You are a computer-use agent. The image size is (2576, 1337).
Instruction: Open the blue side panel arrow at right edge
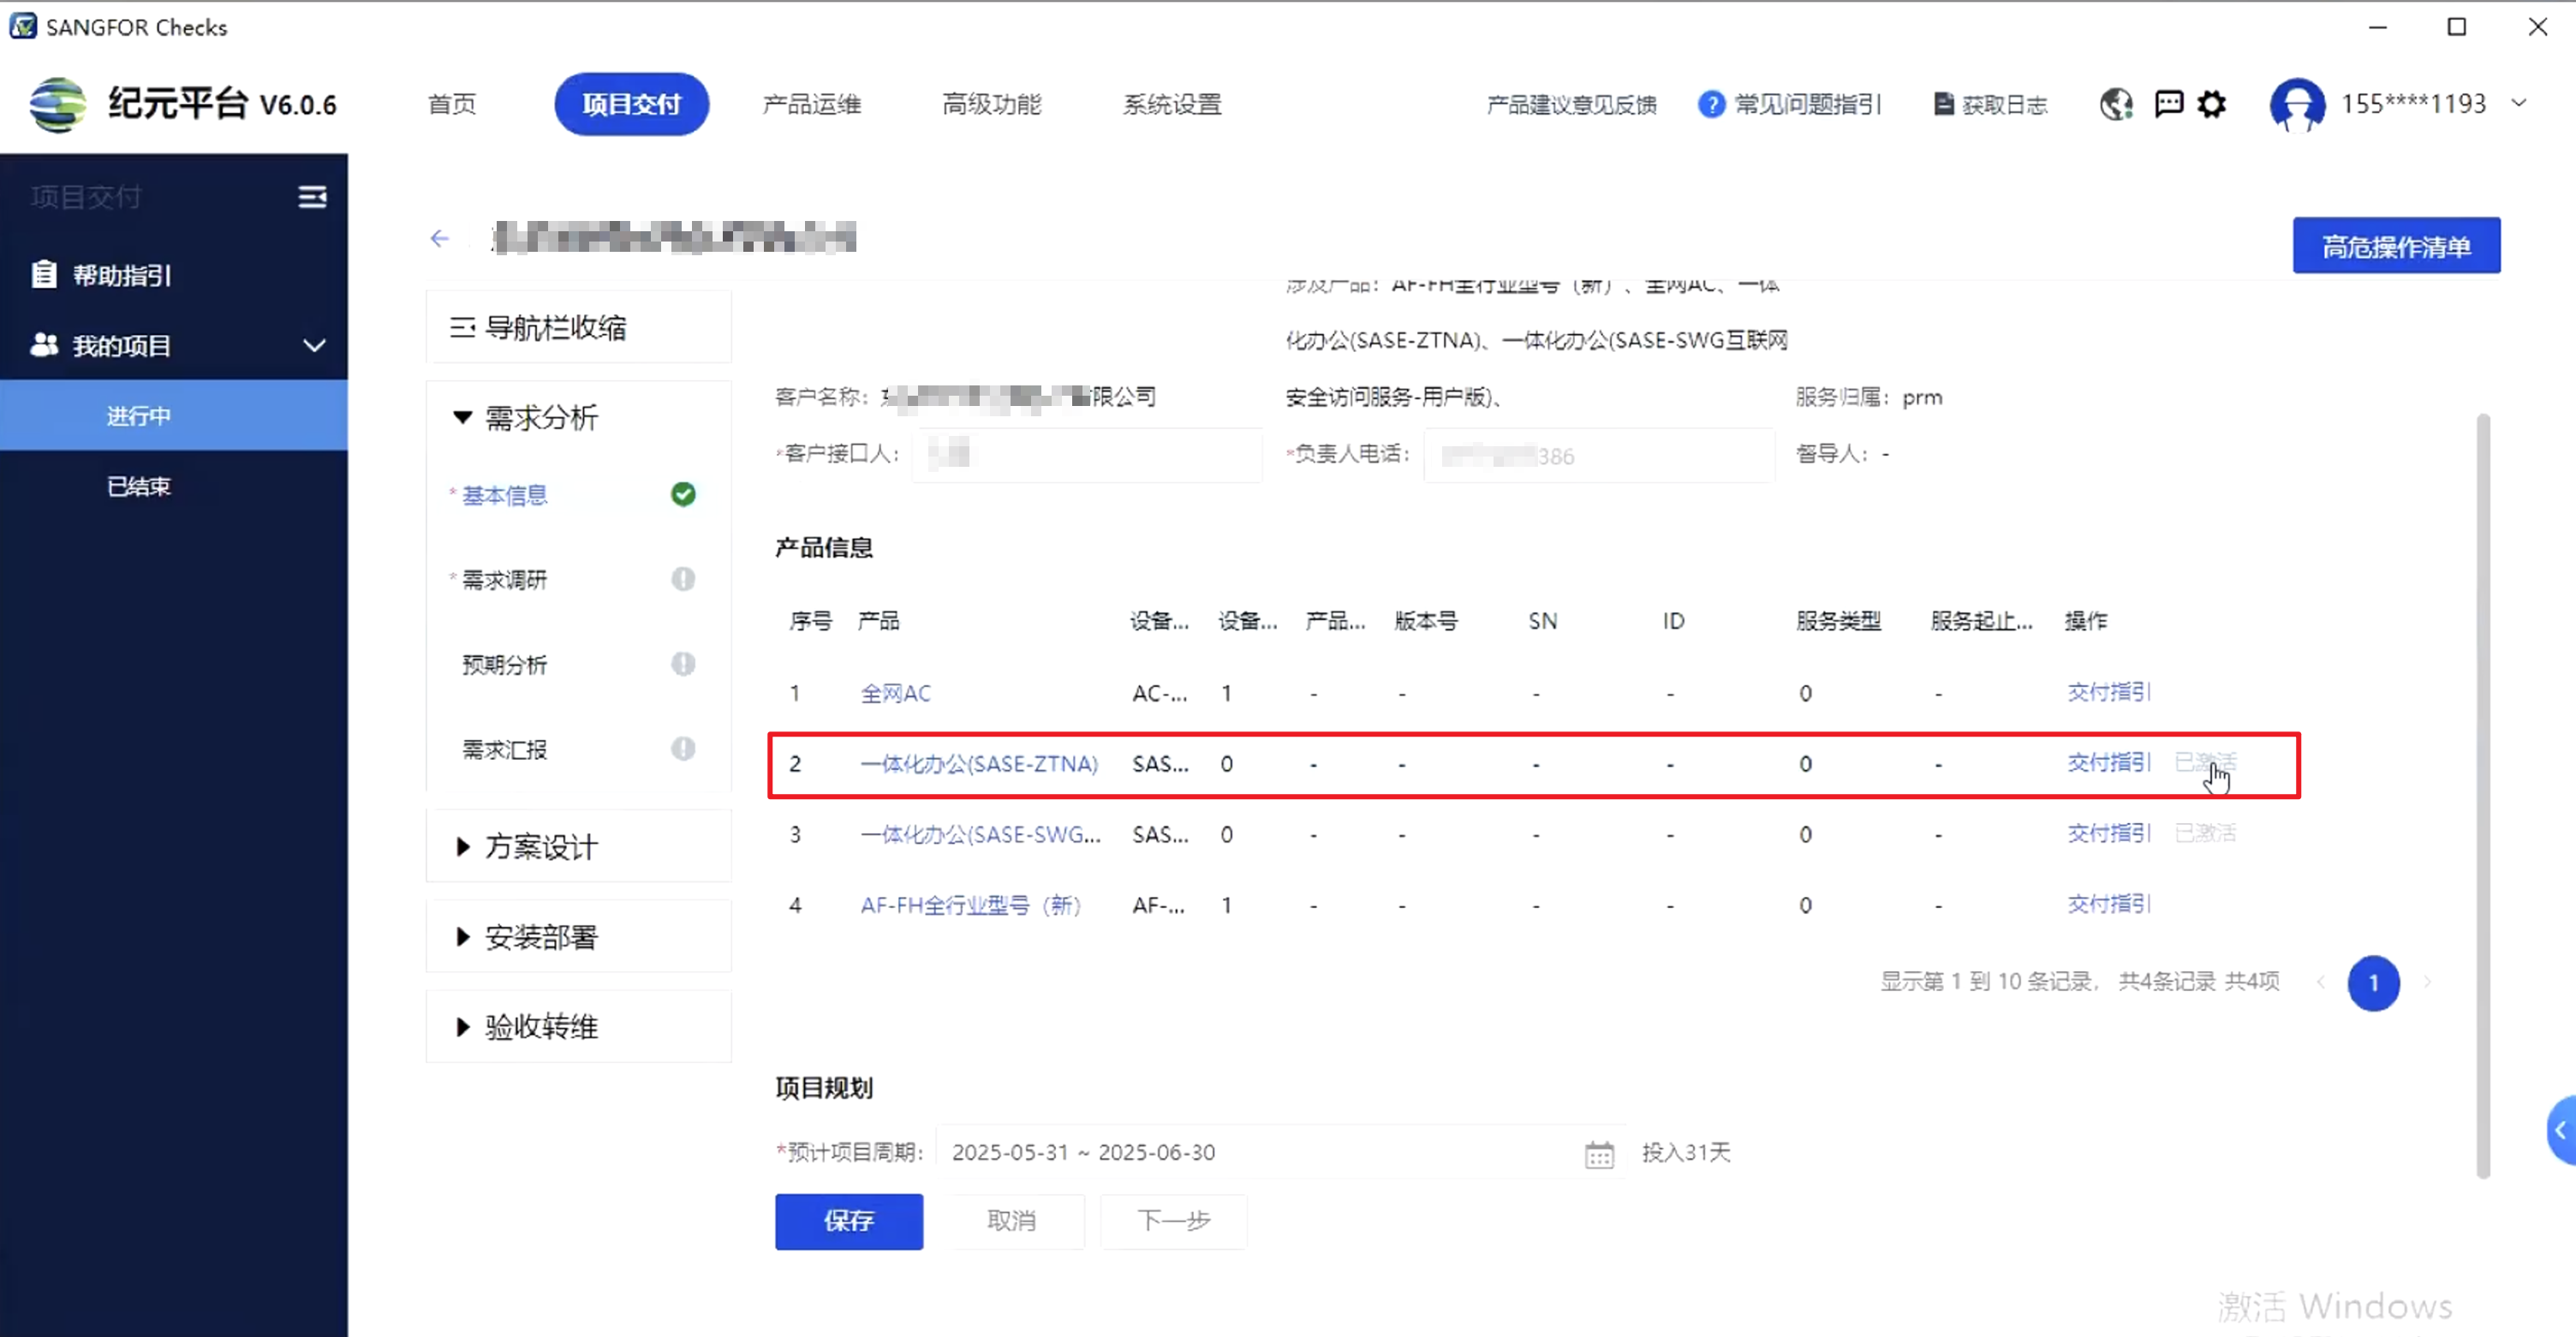click(2561, 1131)
